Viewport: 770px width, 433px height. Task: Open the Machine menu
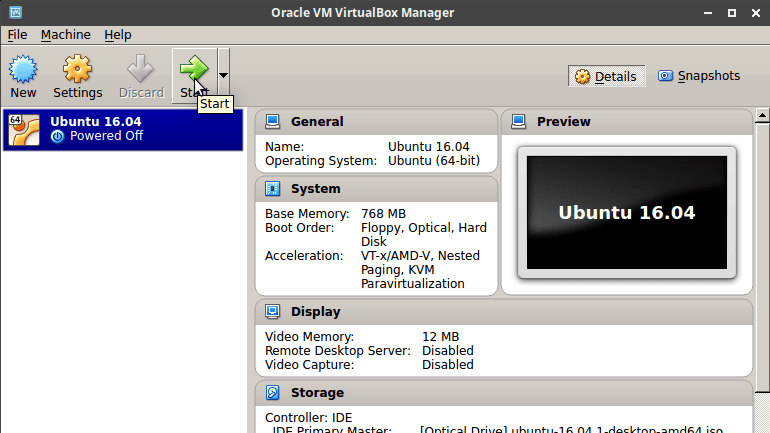(66, 35)
